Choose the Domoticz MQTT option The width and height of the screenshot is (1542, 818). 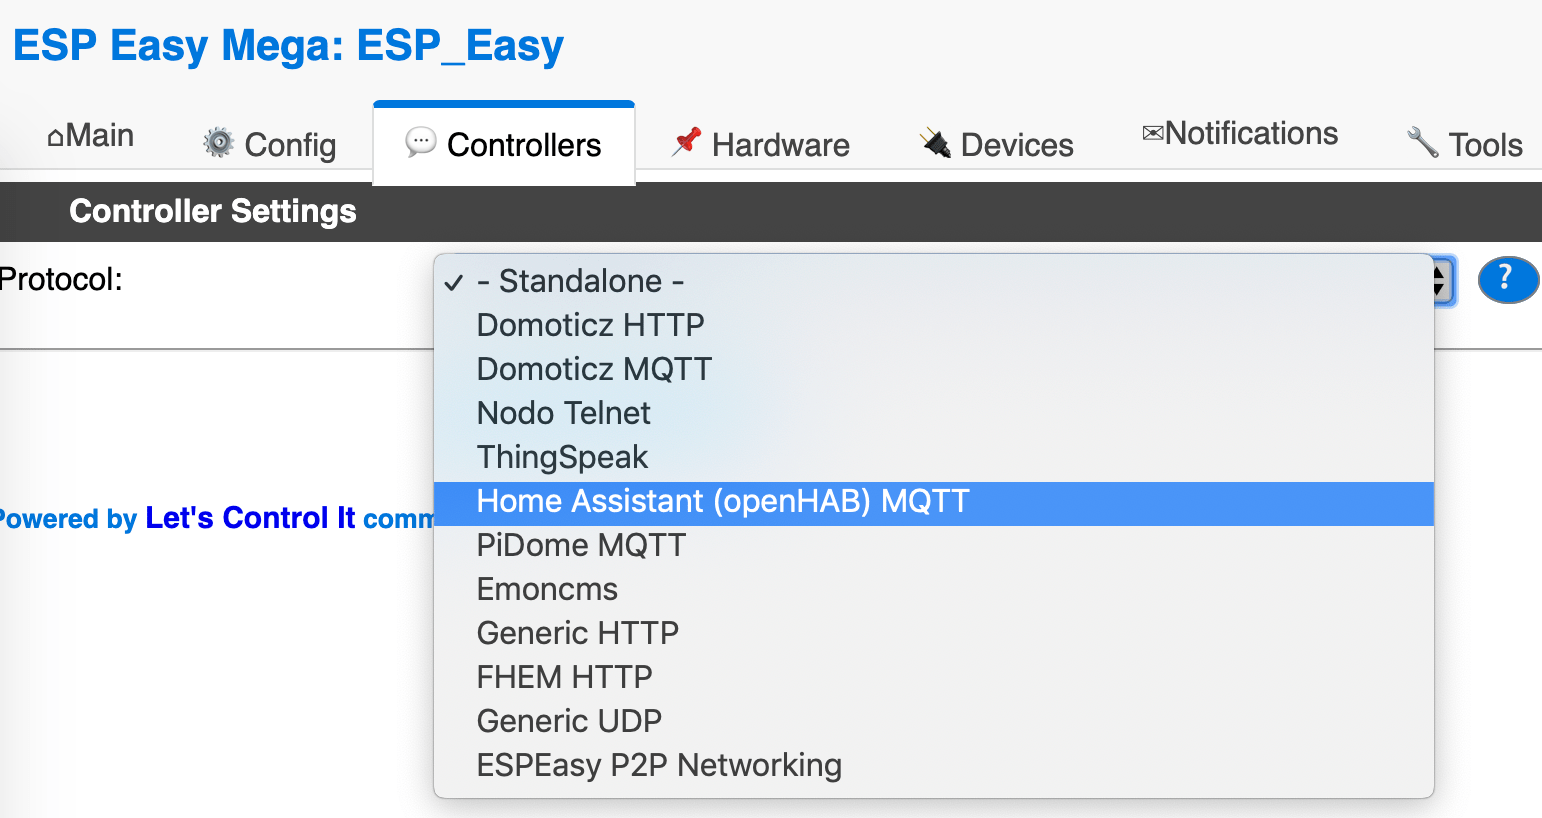pos(593,369)
